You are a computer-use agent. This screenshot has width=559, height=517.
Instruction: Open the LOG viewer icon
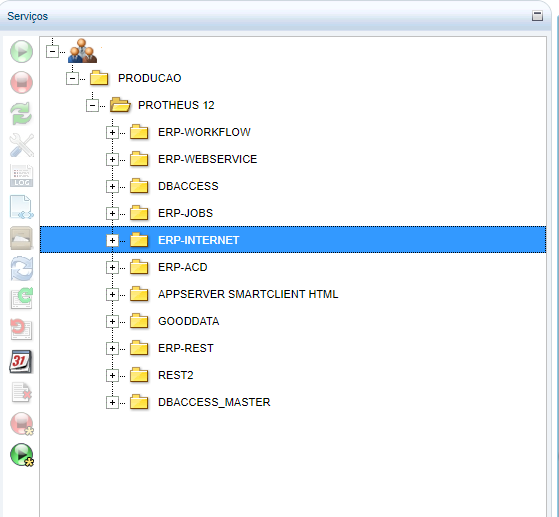point(21,176)
